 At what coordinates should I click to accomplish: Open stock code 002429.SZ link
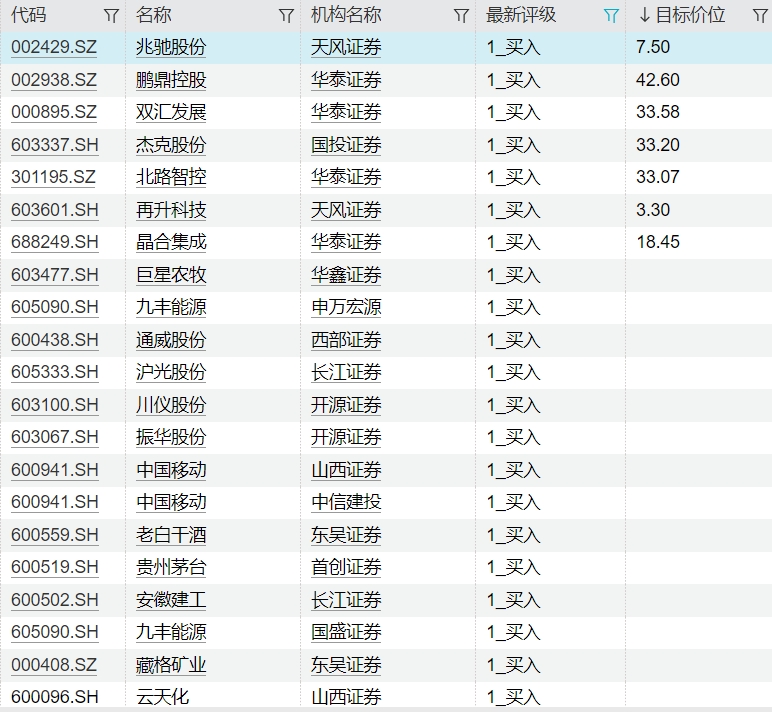(x=54, y=47)
